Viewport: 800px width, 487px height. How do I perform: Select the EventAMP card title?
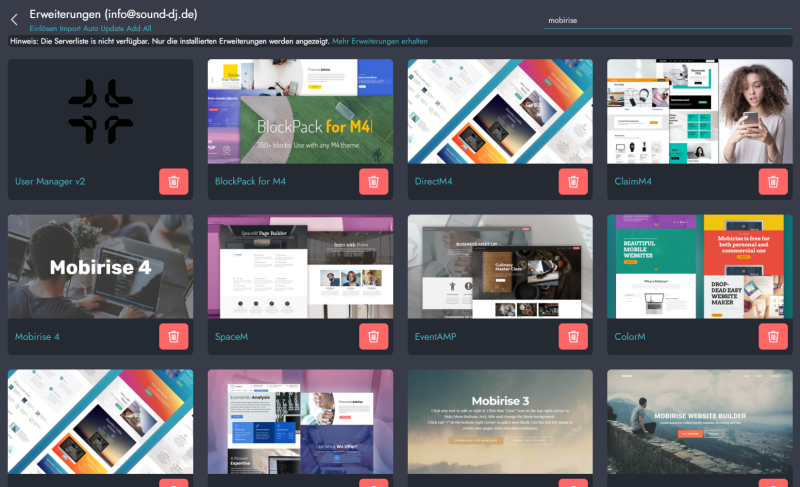point(435,337)
